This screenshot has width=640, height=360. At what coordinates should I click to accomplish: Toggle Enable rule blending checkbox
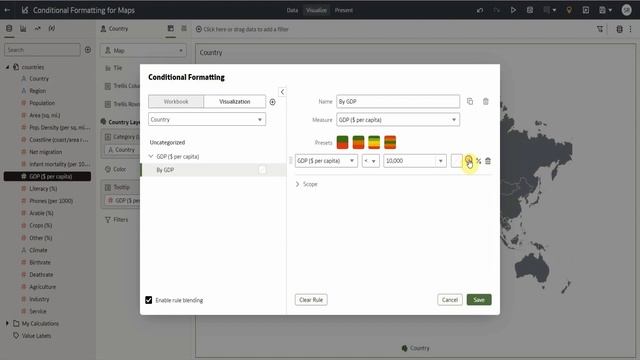pyautogui.click(x=149, y=300)
